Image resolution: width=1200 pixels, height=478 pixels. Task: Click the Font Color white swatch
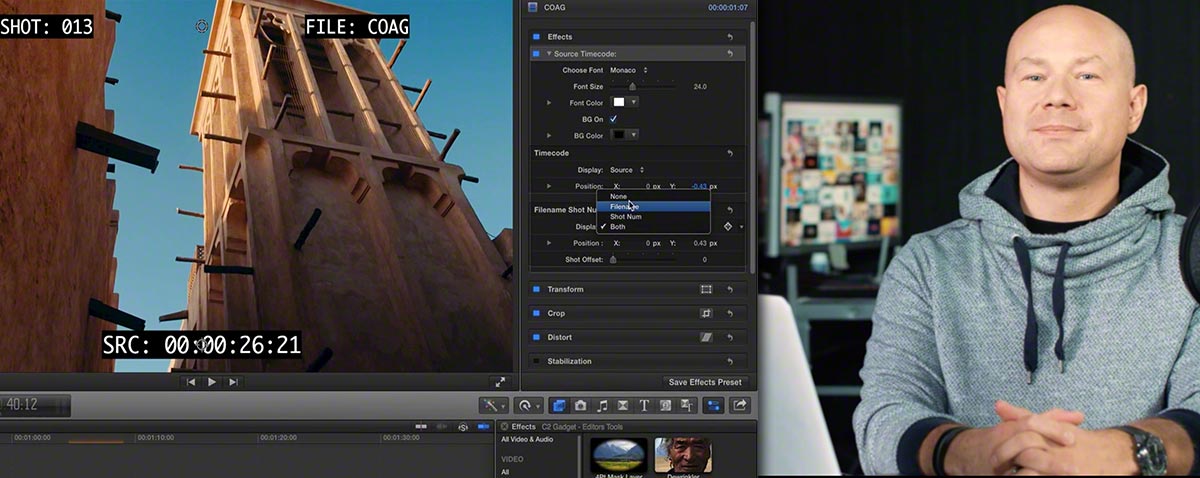(x=619, y=102)
